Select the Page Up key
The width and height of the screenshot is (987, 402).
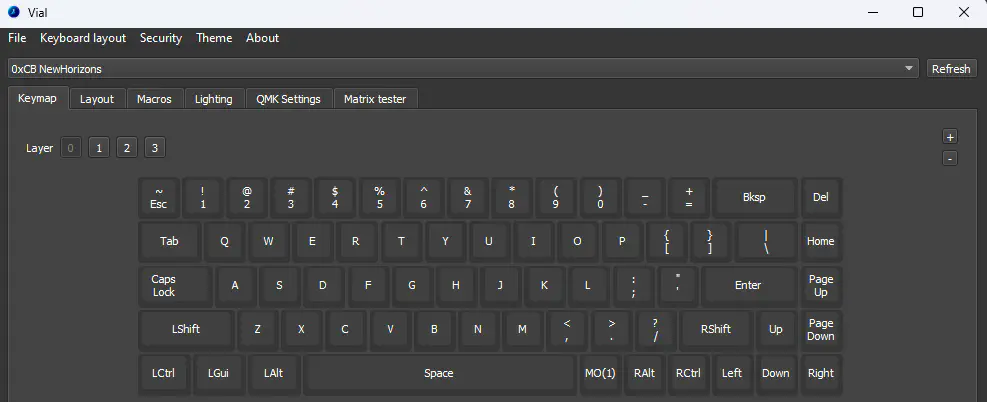(820, 285)
